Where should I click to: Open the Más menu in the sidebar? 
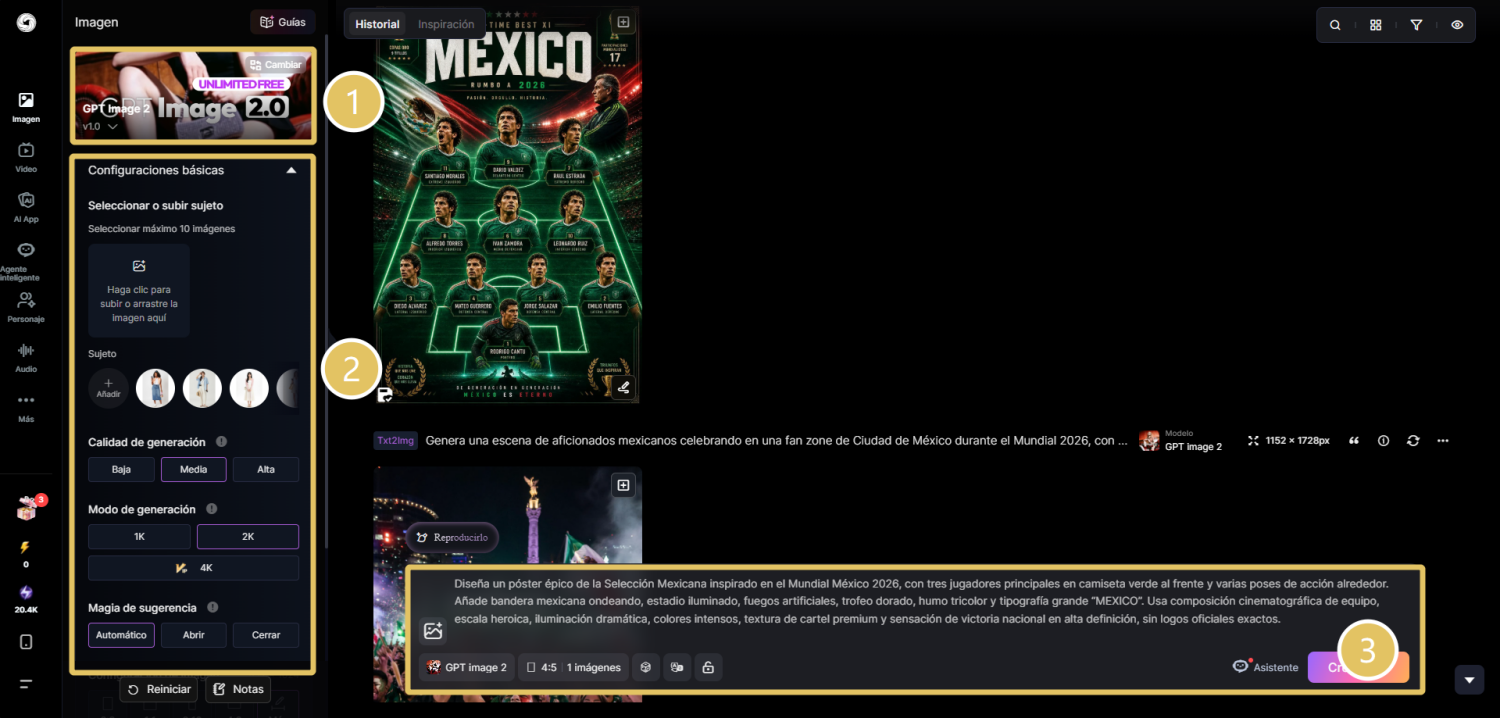(x=26, y=407)
